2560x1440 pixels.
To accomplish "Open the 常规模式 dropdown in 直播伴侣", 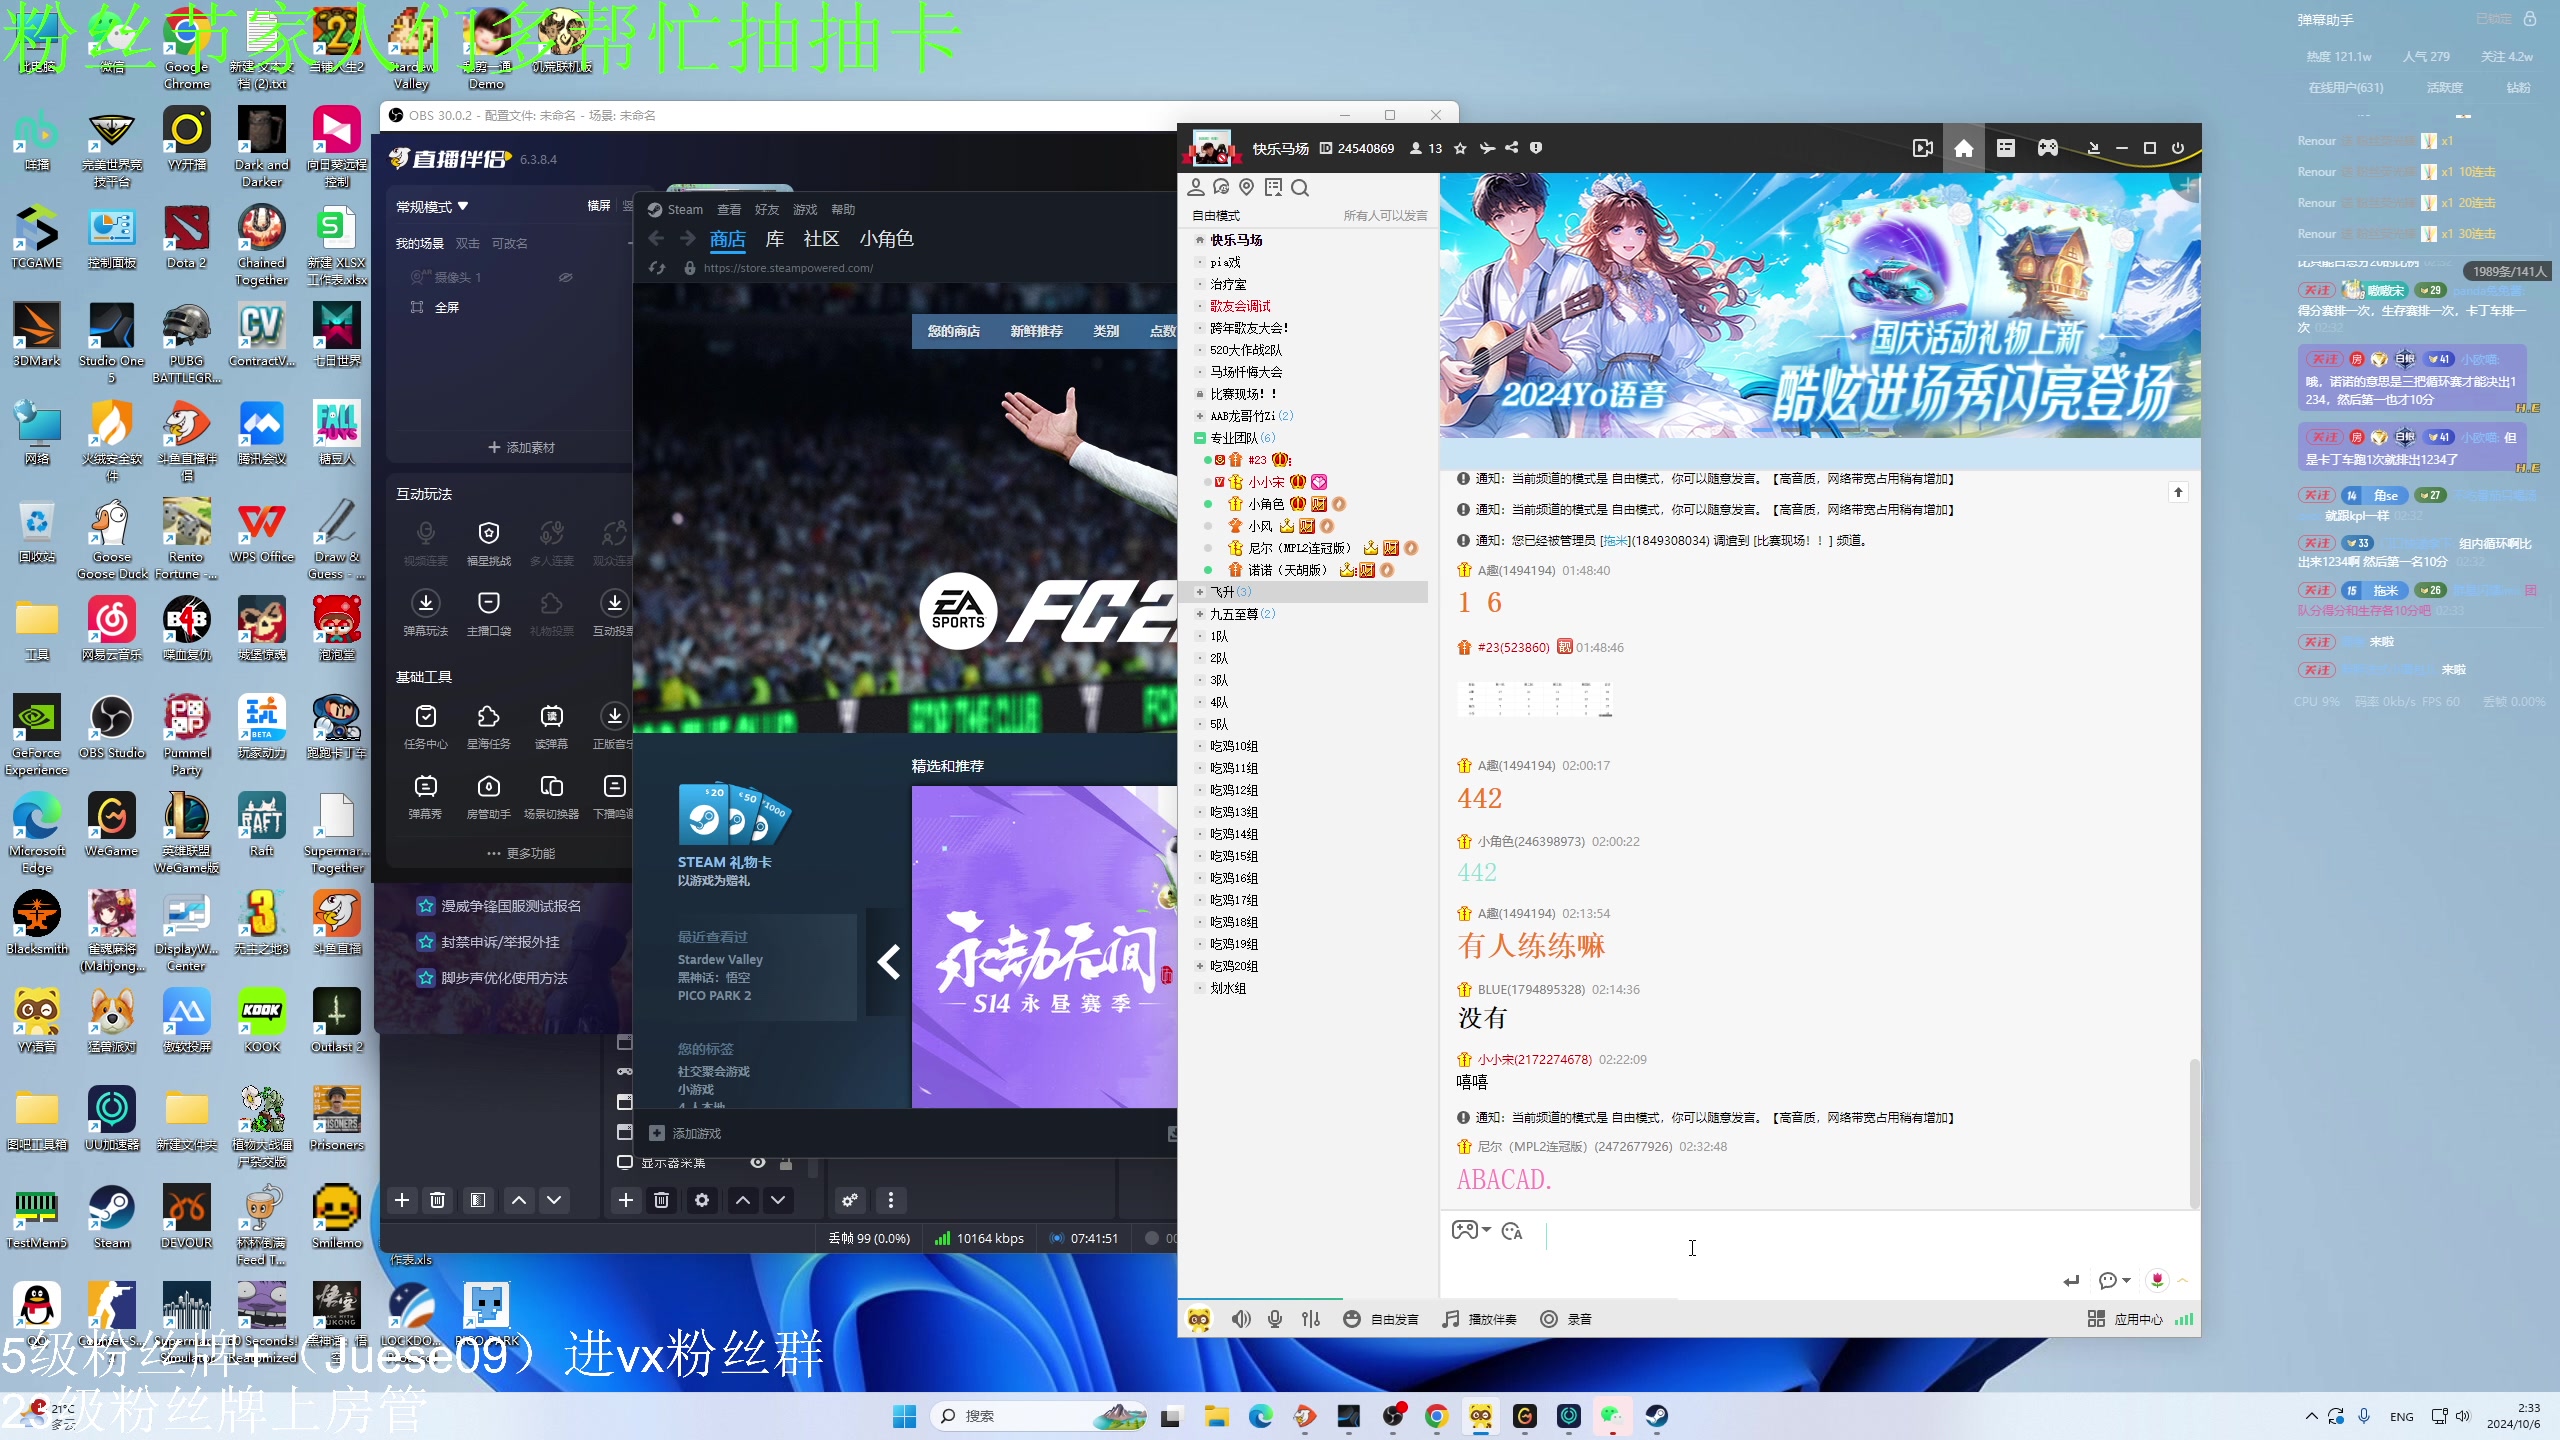I will (x=432, y=206).
